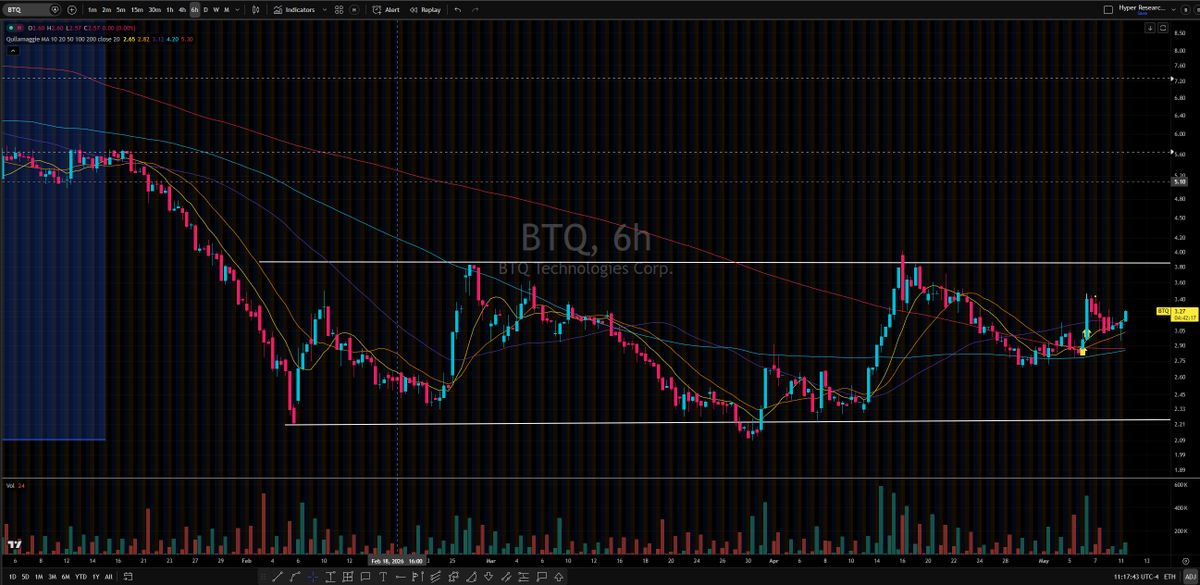This screenshot has width=1200, height=585.
Task: Expand the layout name dropdown chevron
Action: (x=1173, y=10)
